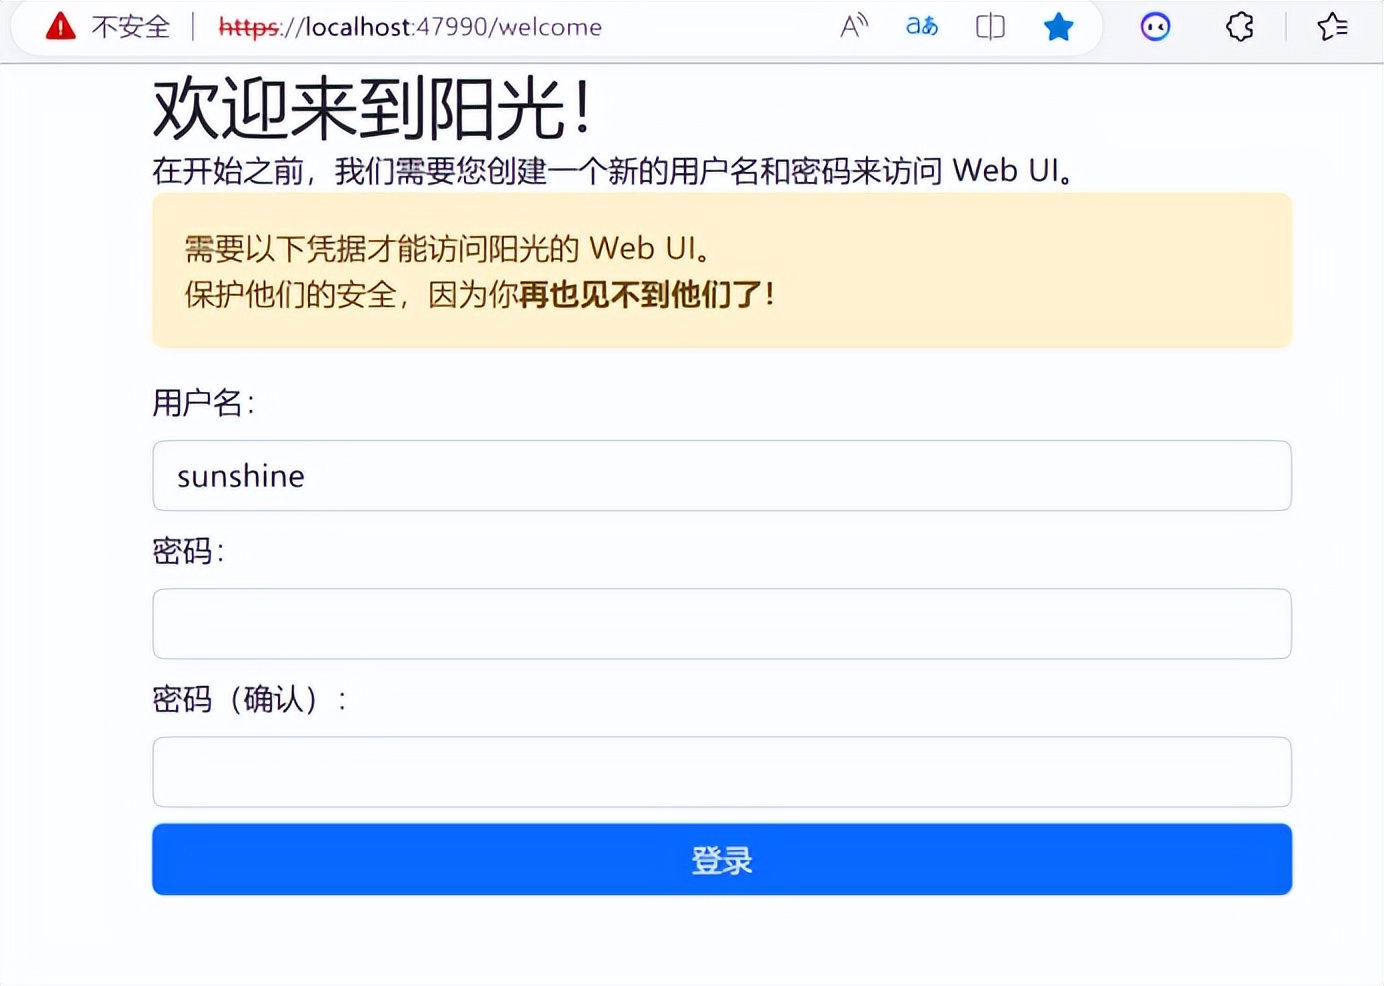Image resolution: width=1384 pixels, height=986 pixels.
Task: Open the favorites list star icon
Action: (x=1332, y=27)
